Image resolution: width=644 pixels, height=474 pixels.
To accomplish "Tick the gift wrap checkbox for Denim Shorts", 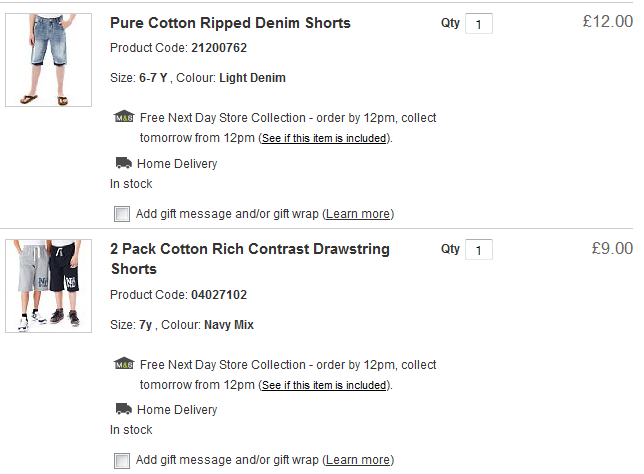I will pos(122,213).
